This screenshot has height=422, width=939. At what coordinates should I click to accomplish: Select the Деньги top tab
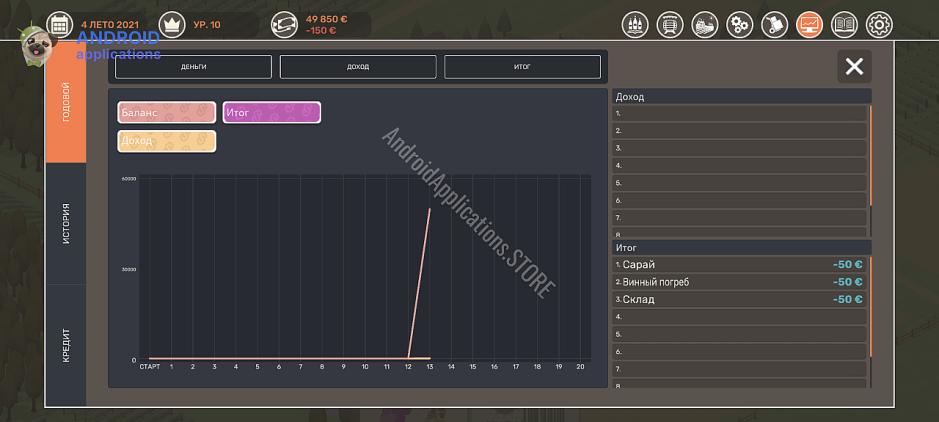click(193, 67)
